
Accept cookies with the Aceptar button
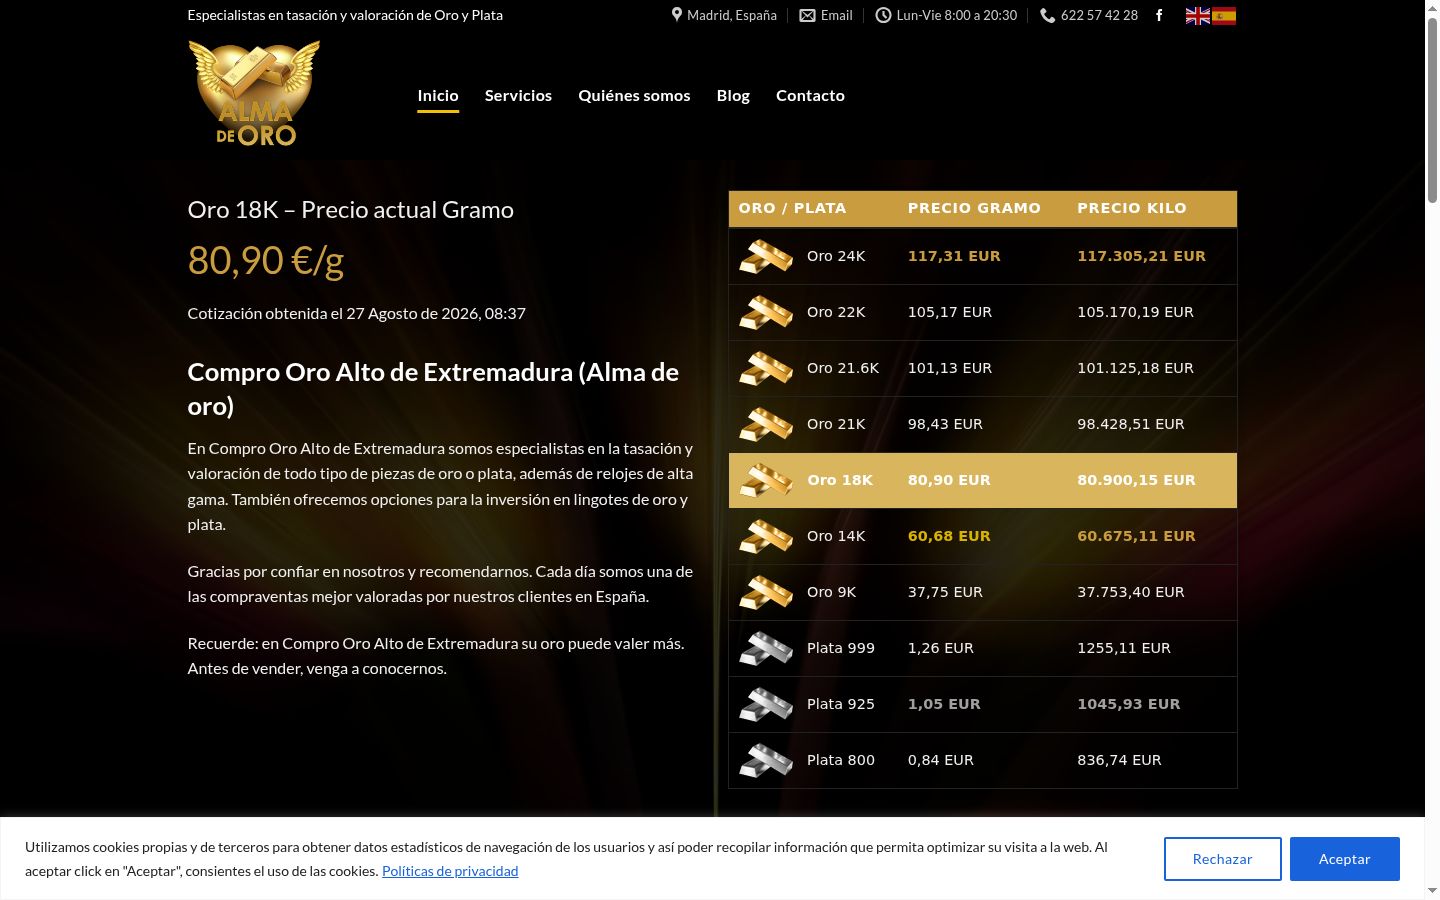pos(1344,859)
